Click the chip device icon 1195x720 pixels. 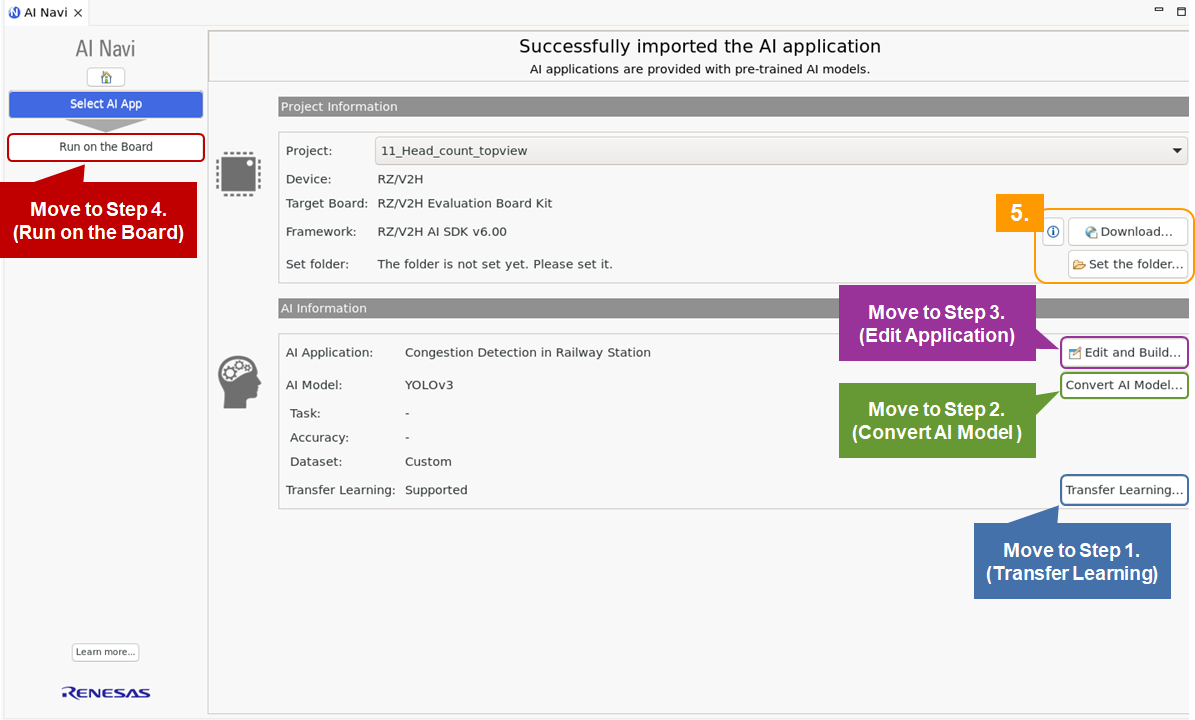coord(238,174)
